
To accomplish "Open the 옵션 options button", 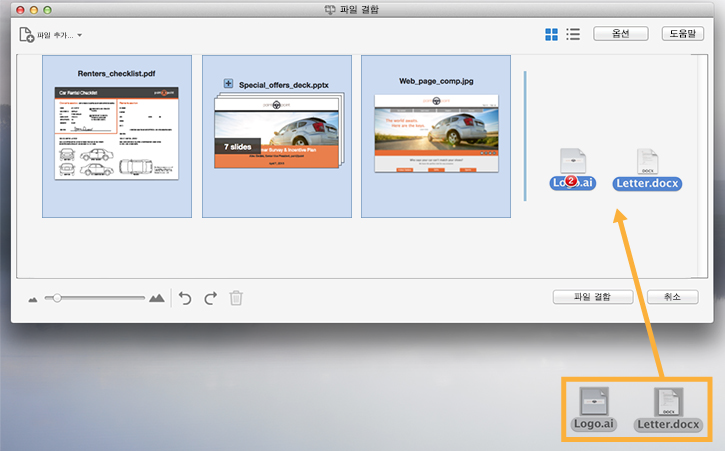I will click(x=621, y=33).
